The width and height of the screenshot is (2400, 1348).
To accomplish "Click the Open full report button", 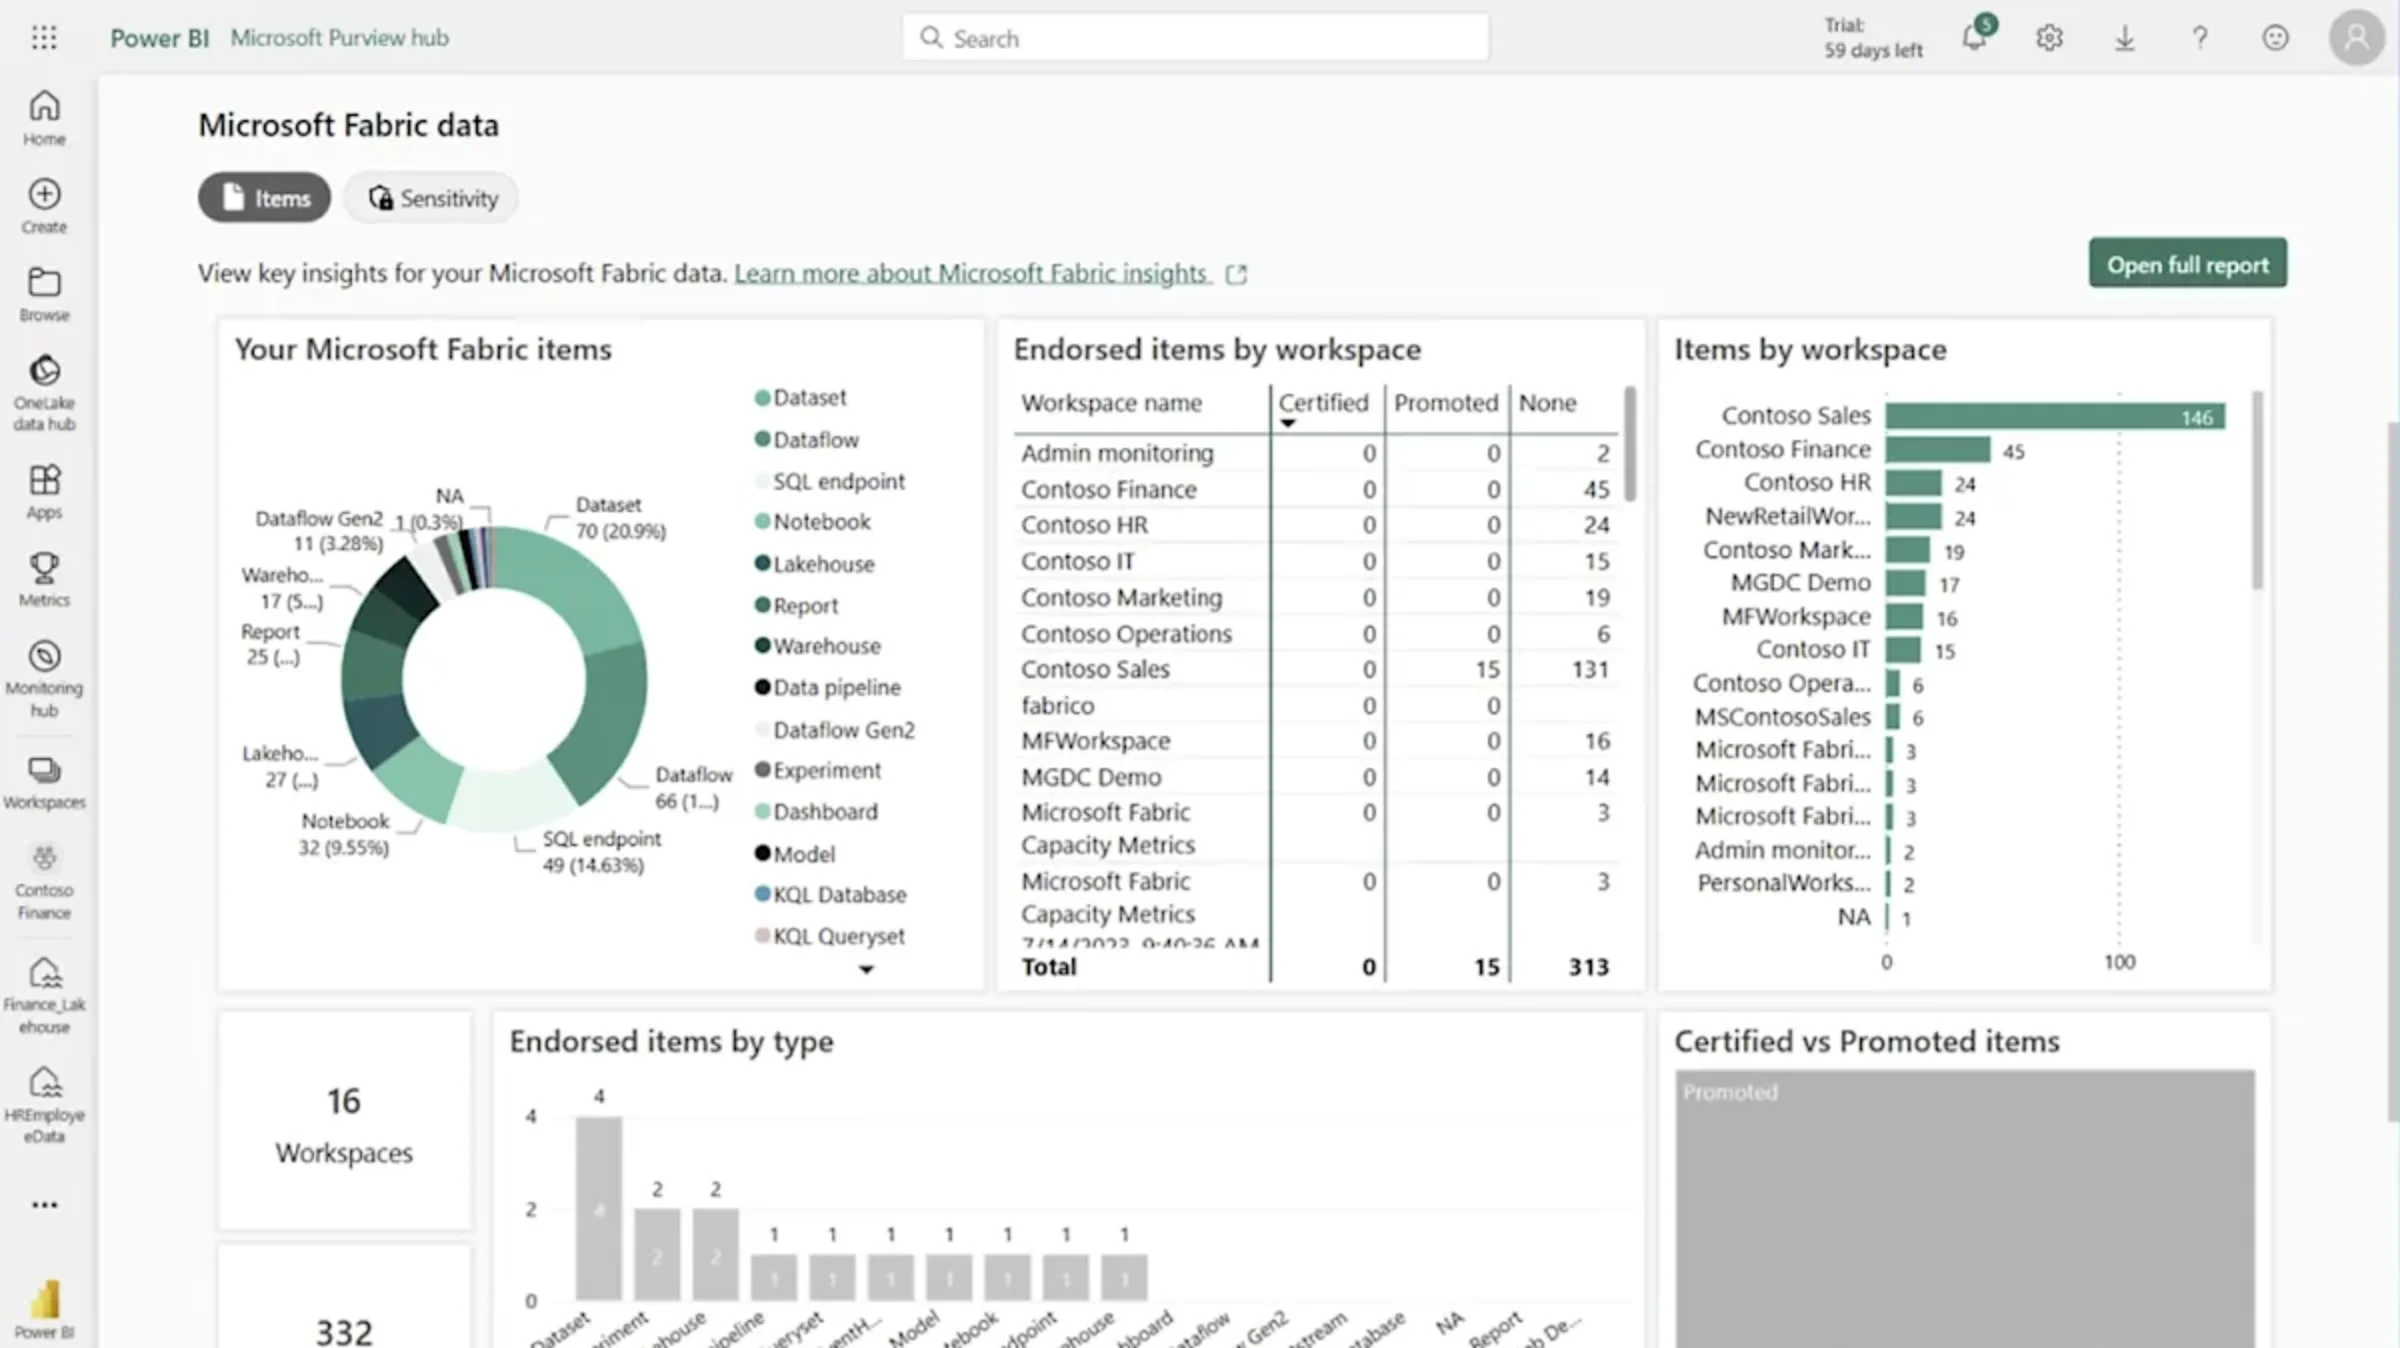I will tap(2187, 263).
